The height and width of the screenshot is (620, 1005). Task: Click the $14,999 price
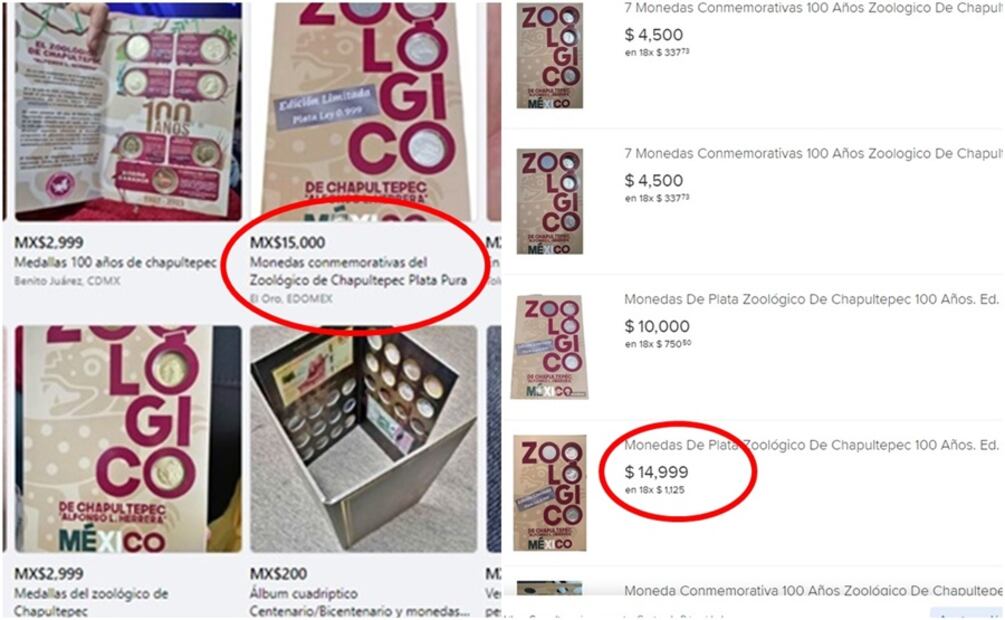[656, 473]
